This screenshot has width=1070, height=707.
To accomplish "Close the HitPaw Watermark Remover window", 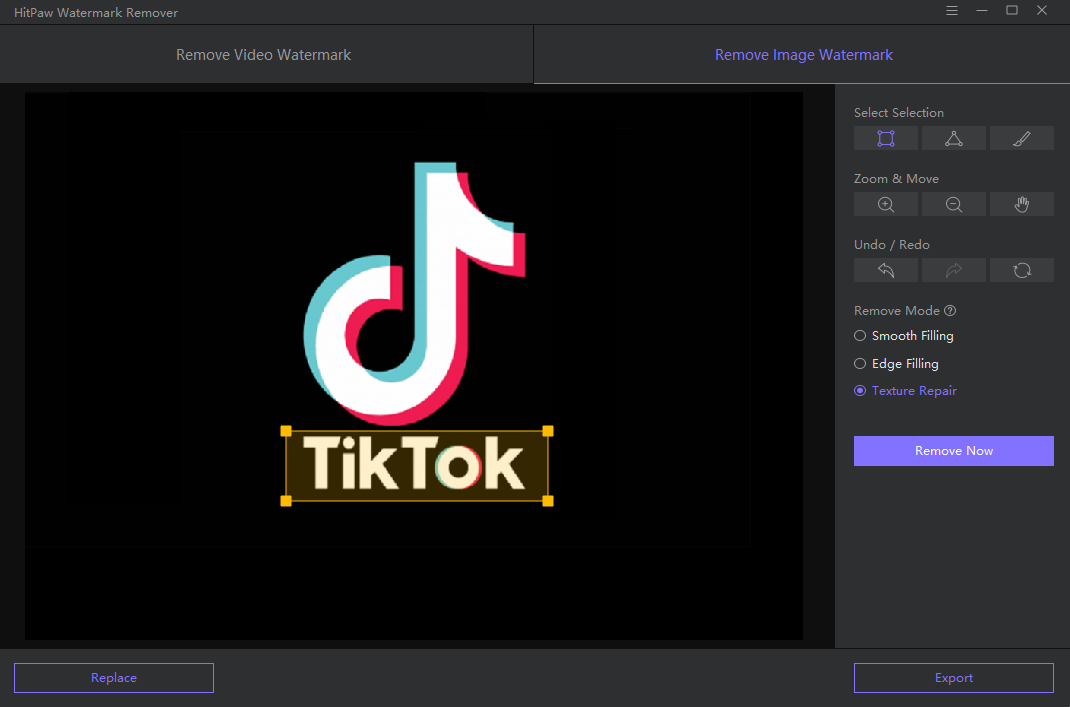I will [1042, 10].
